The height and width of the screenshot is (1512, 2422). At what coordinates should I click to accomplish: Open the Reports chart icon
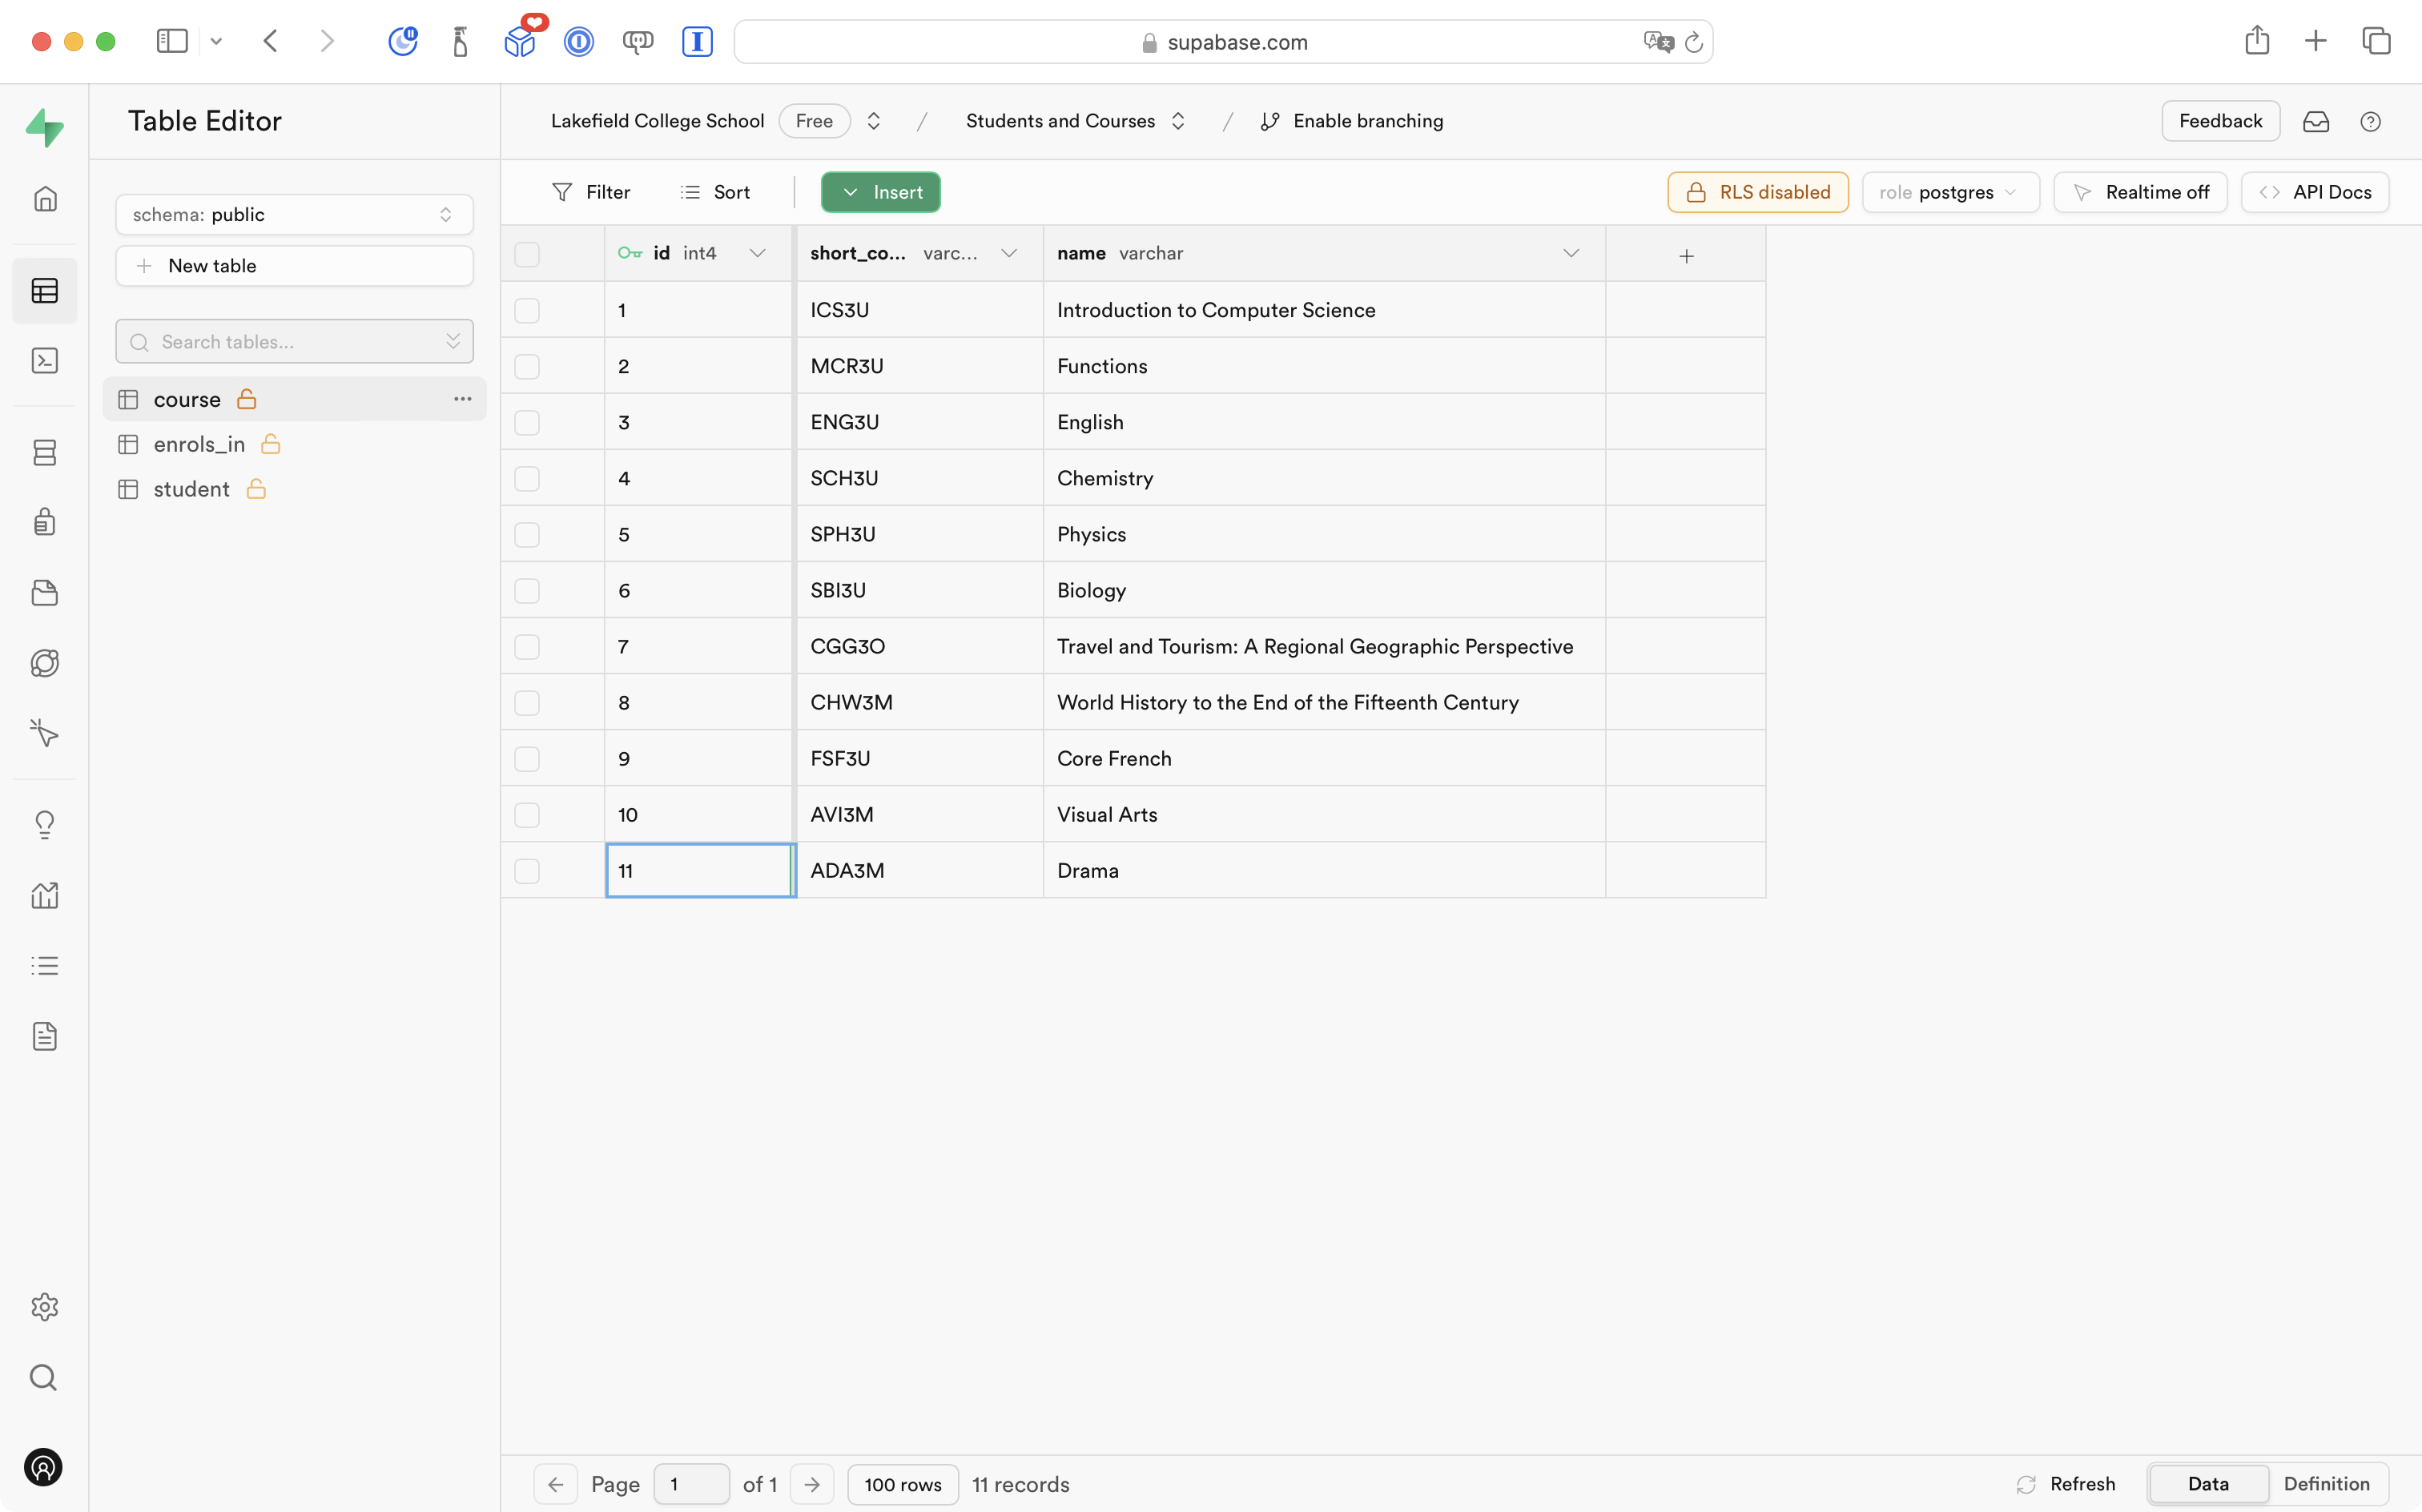click(x=45, y=895)
